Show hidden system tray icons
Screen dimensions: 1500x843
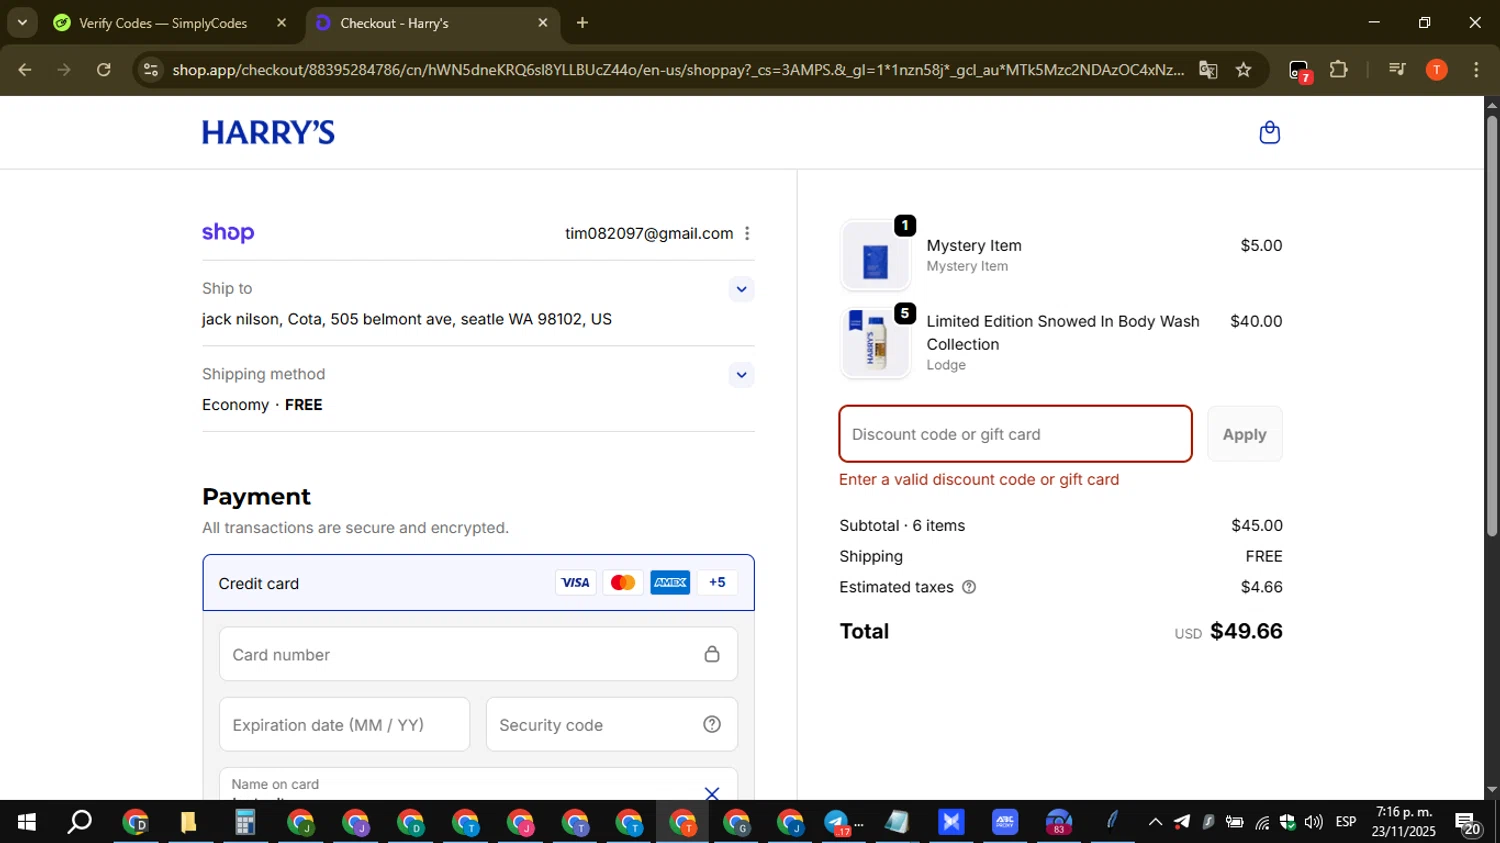coord(1155,823)
